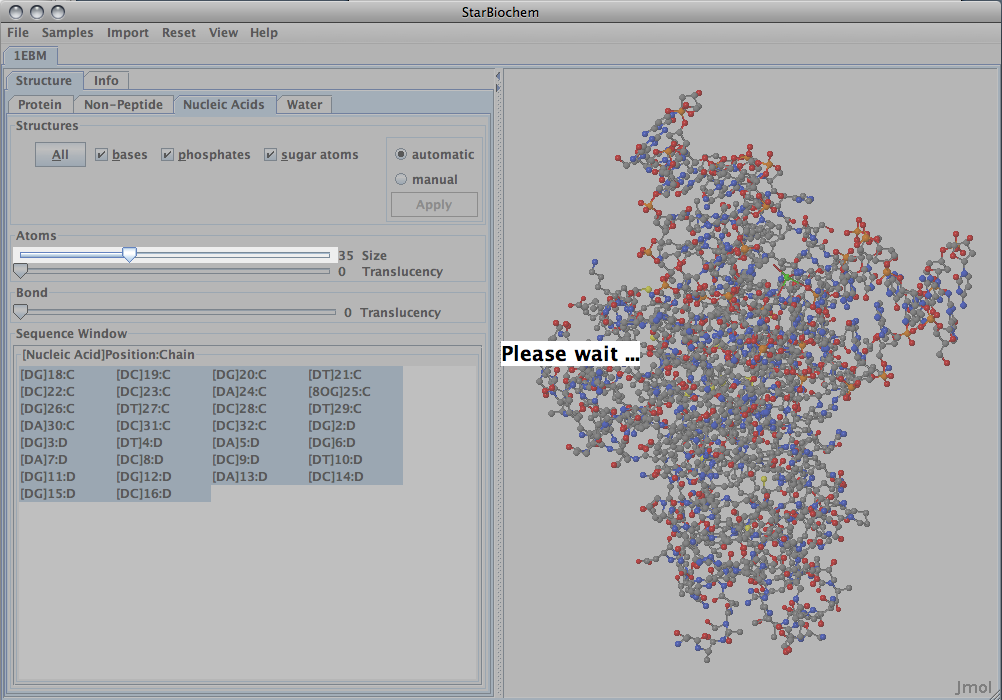Viewport: 1002px width, 700px height.
Task: Choose the automatic radio option
Action: 402,155
